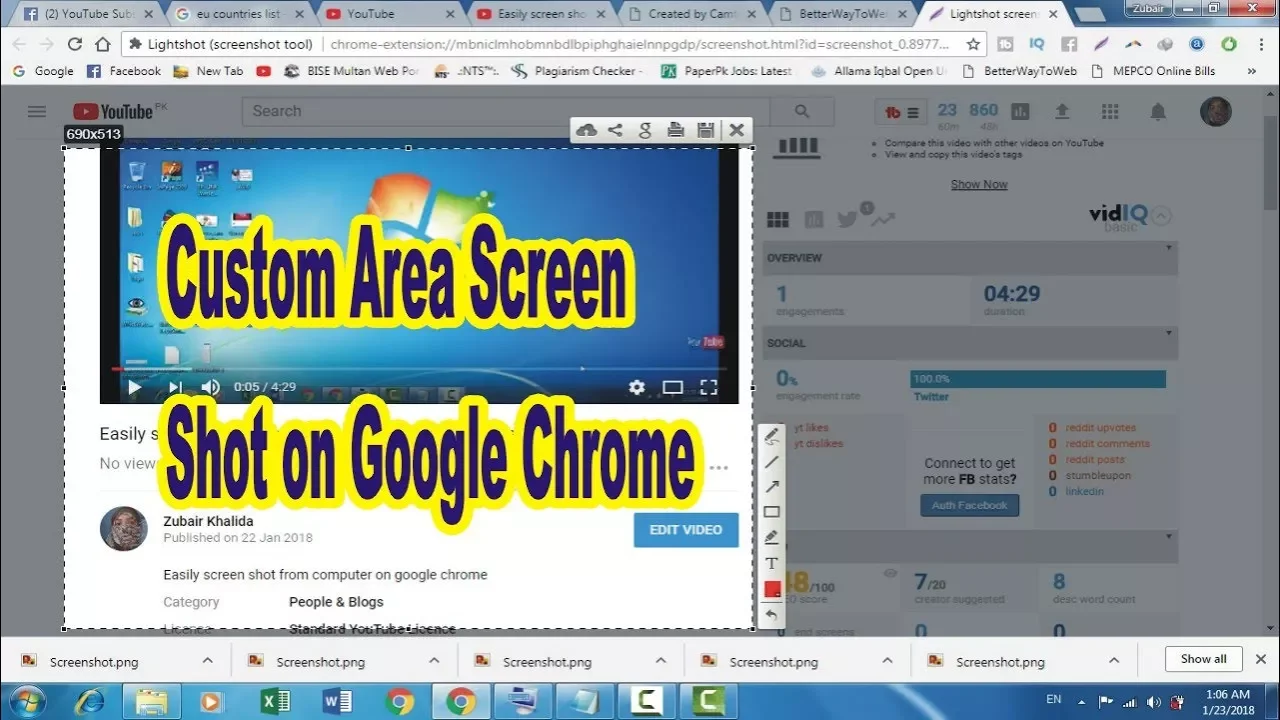Image resolution: width=1280 pixels, height=720 pixels.
Task: Mute the video player volume
Action: coord(210,387)
